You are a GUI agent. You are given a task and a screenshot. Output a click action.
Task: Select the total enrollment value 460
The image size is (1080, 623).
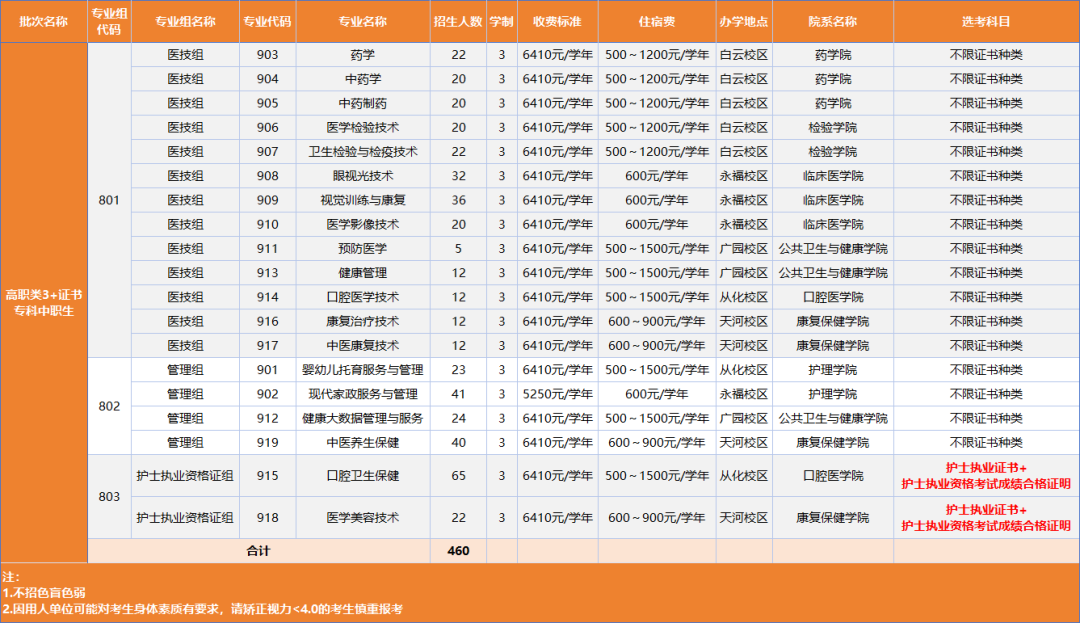(x=458, y=551)
